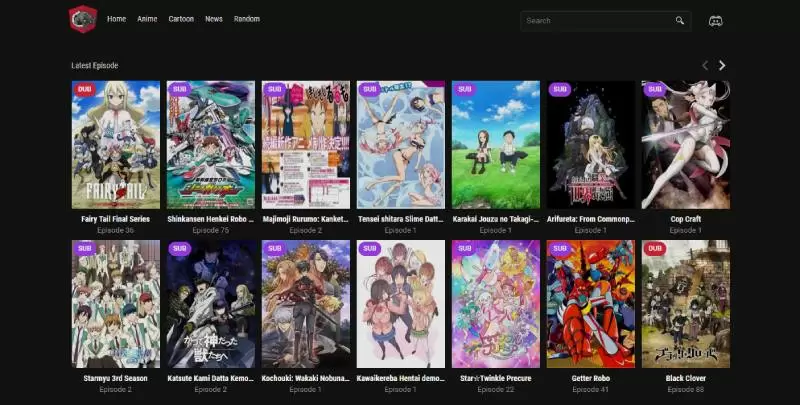Click the Black Clover title link
The height and width of the screenshot is (405, 800).
[686, 378]
